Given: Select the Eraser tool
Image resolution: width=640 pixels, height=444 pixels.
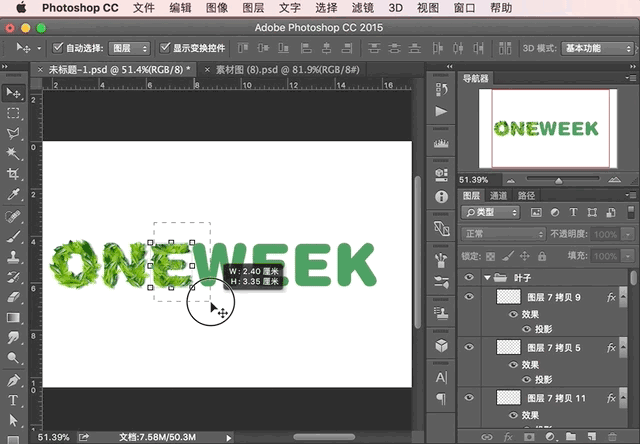Looking at the screenshot, I should pos(13,297).
